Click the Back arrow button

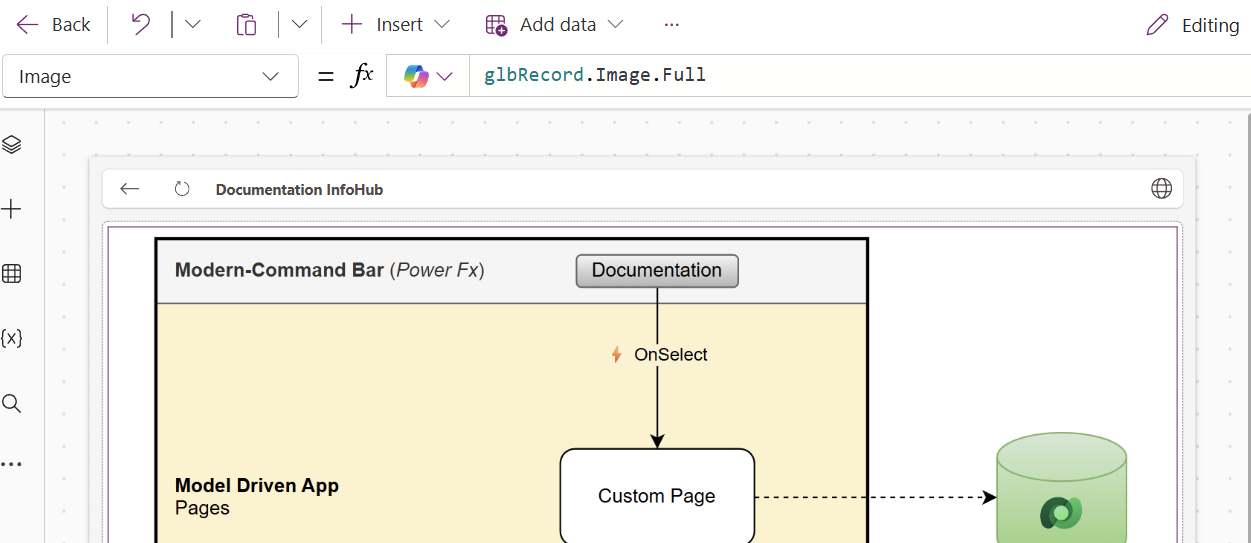coord(53,25)
